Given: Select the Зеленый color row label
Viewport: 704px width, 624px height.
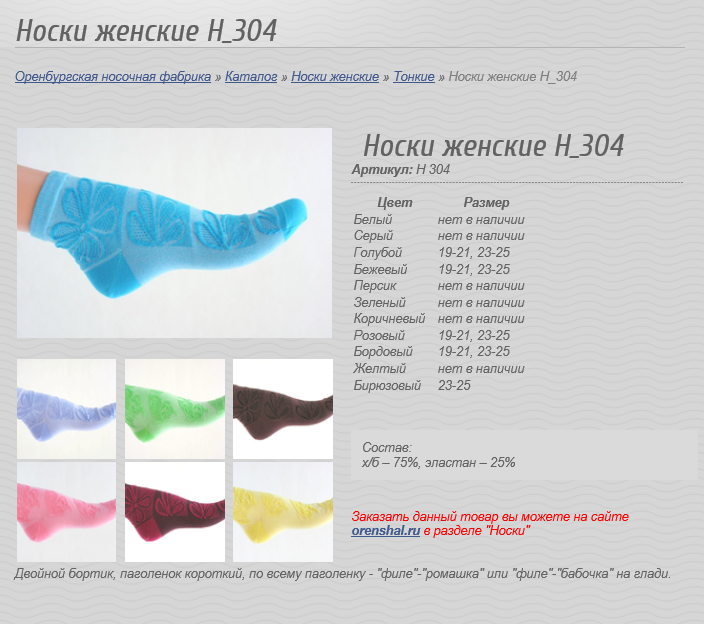Looking at the screenshot, I should (x=379, y=302).
